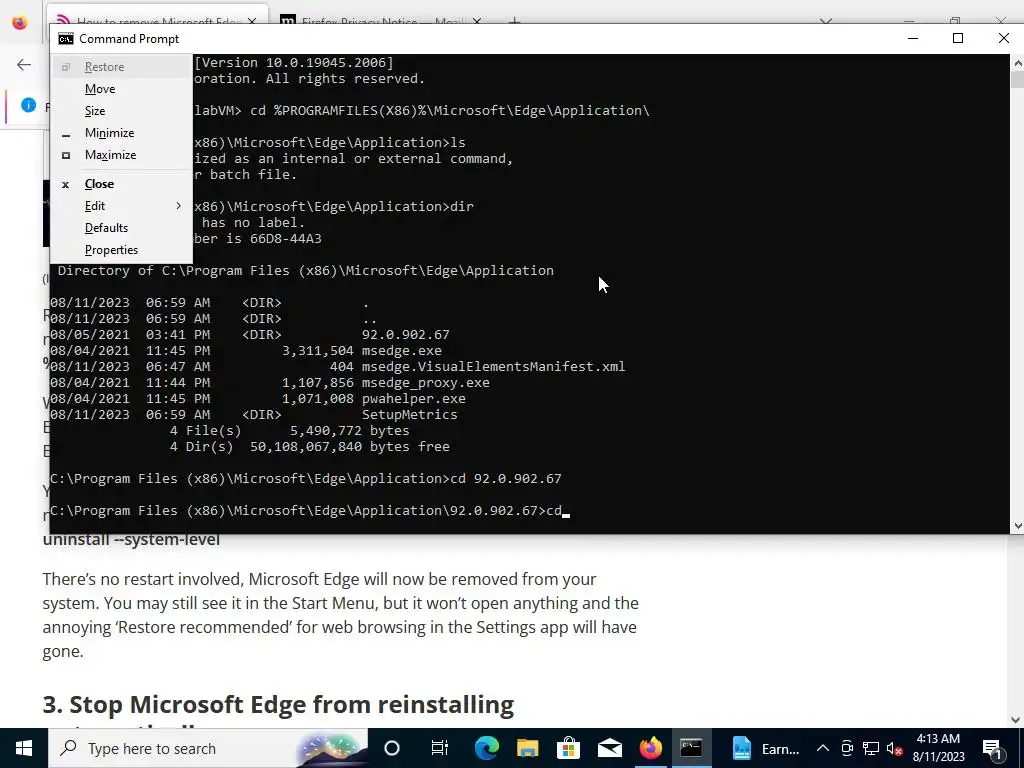Open the network tray icon

click(x=871, y=748)
